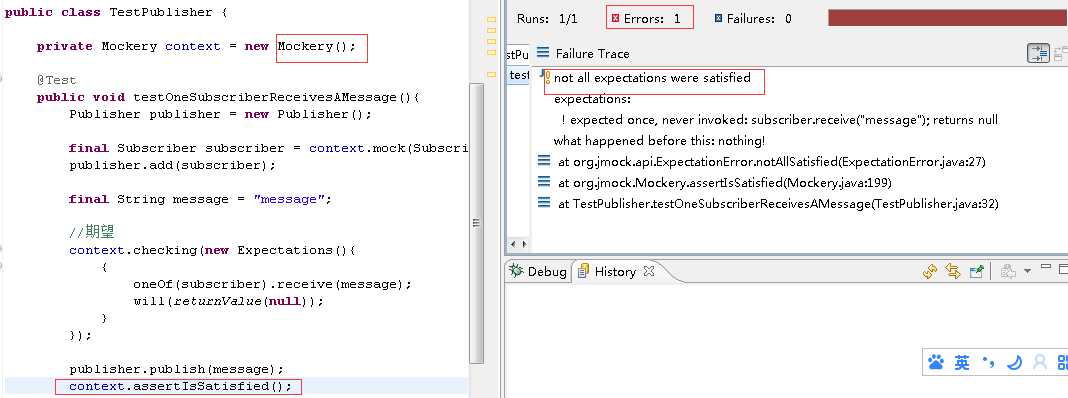The image size is (1068, 398).
Task: Click the History tab document icon
Action: (x=583, y=271)
